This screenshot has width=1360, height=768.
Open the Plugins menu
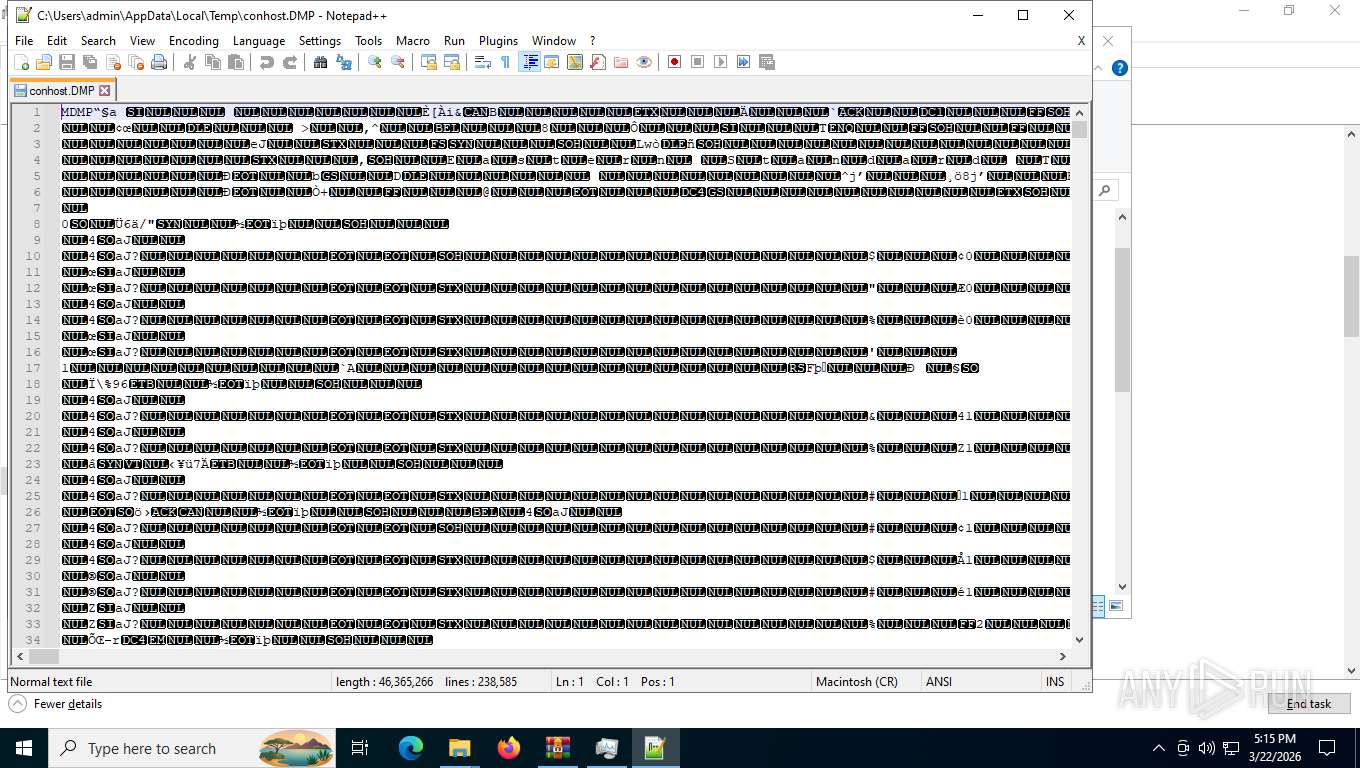coord(498,41)
